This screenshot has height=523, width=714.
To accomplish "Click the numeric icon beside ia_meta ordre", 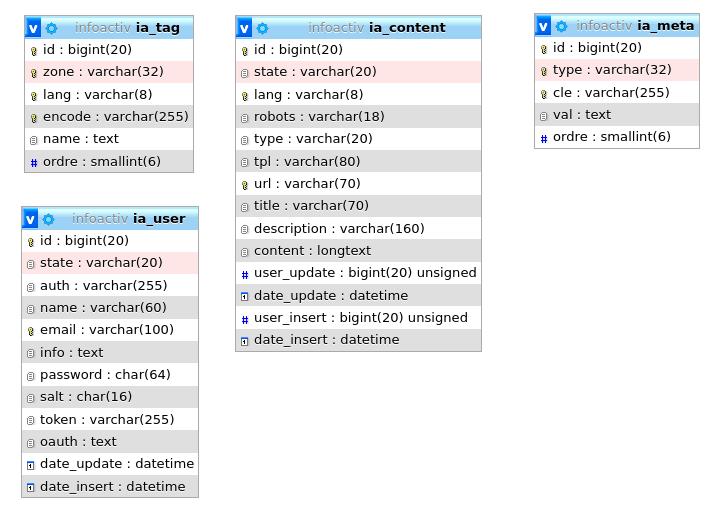I will point(543,138).
